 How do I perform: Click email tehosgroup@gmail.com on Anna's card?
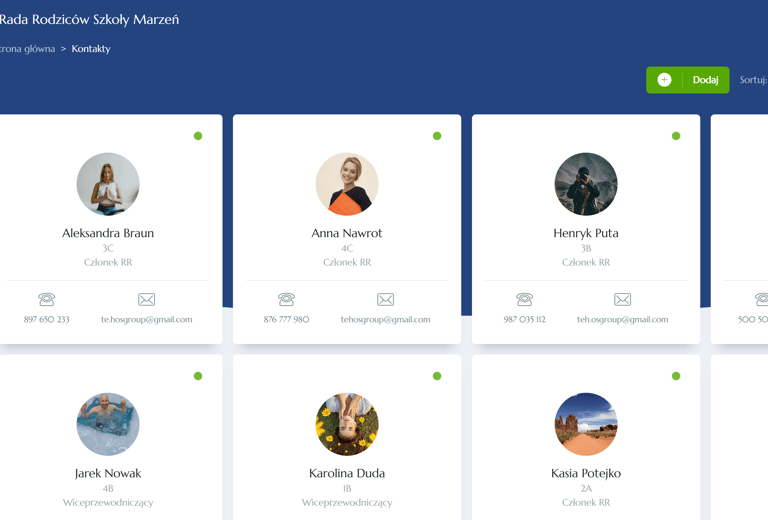pos(385,319)
